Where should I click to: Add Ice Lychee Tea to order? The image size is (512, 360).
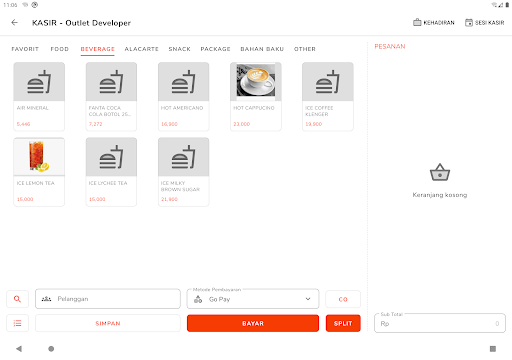[x=111, y=172]
